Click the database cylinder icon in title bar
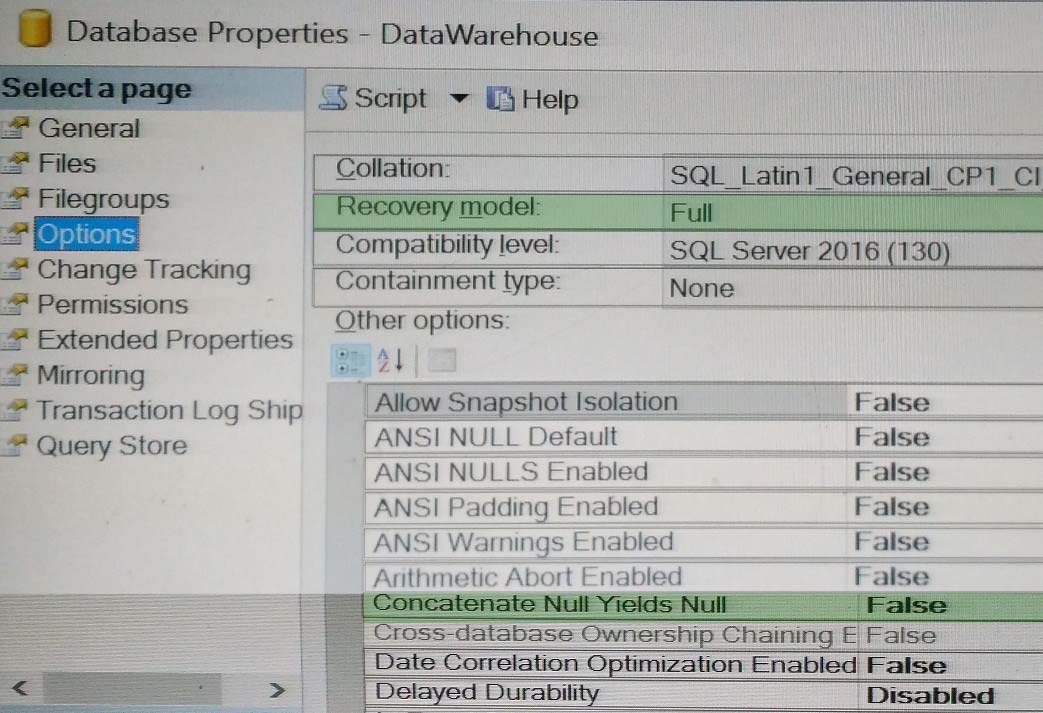Image resolution: width=1043 pixels, height=713 pixels. click(x=35, y=28)
